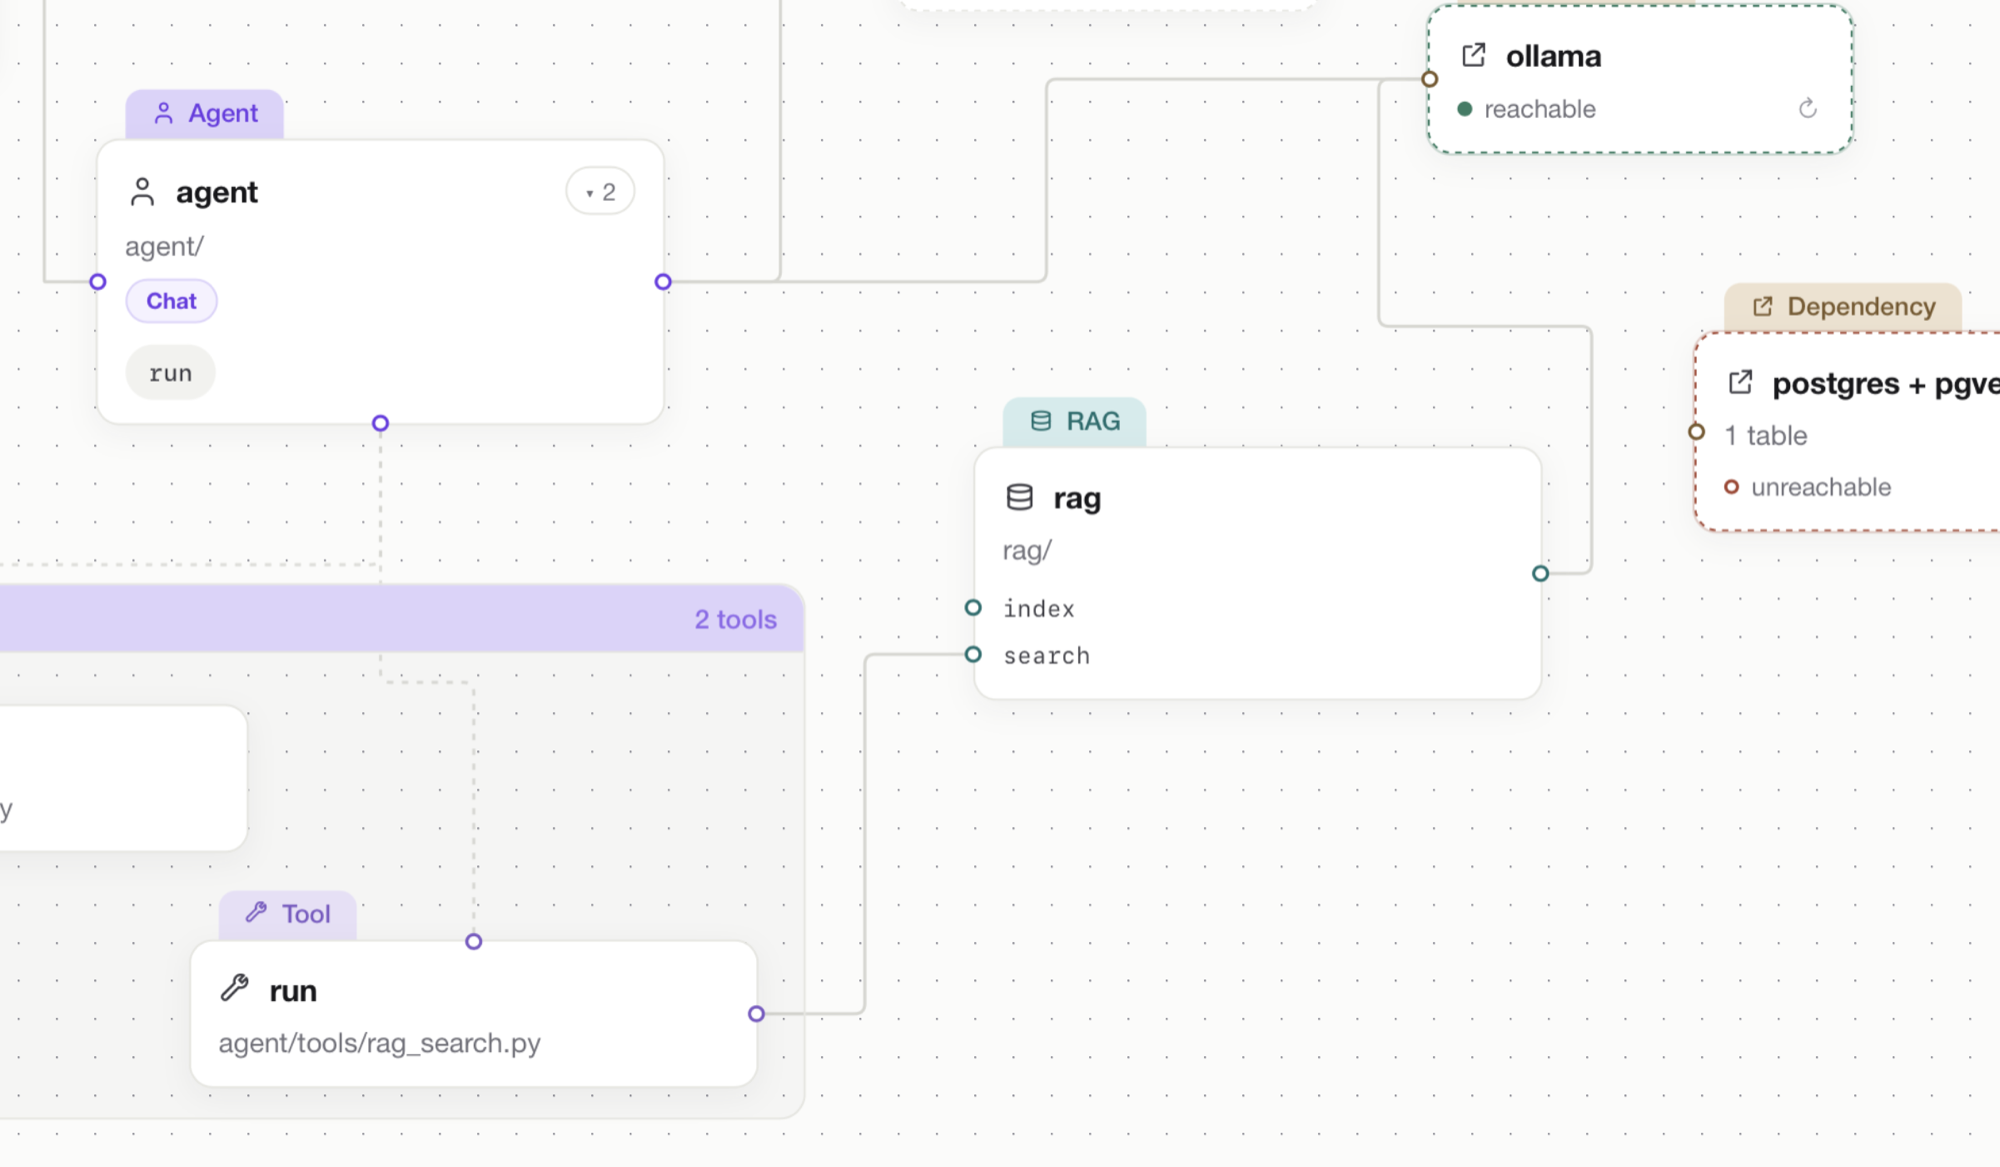This screenshot has width=2000, height=1167.
Task: Click the agent/ path text
Action: [164, 246]
